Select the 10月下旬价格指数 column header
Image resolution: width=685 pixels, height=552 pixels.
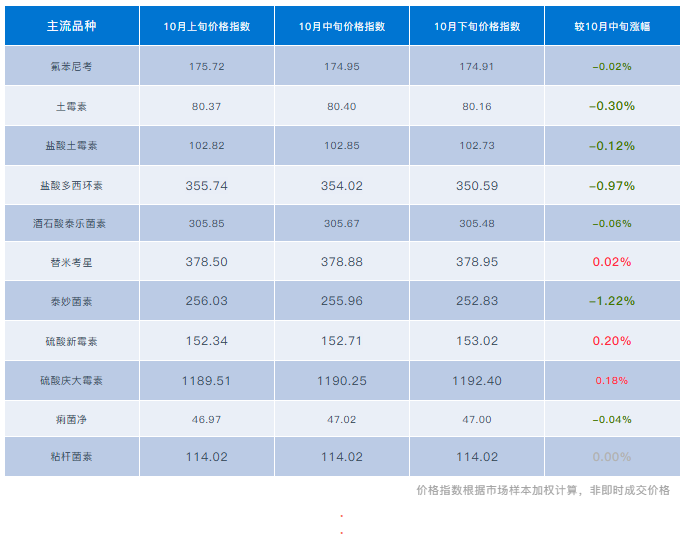[x=476, y=26]
